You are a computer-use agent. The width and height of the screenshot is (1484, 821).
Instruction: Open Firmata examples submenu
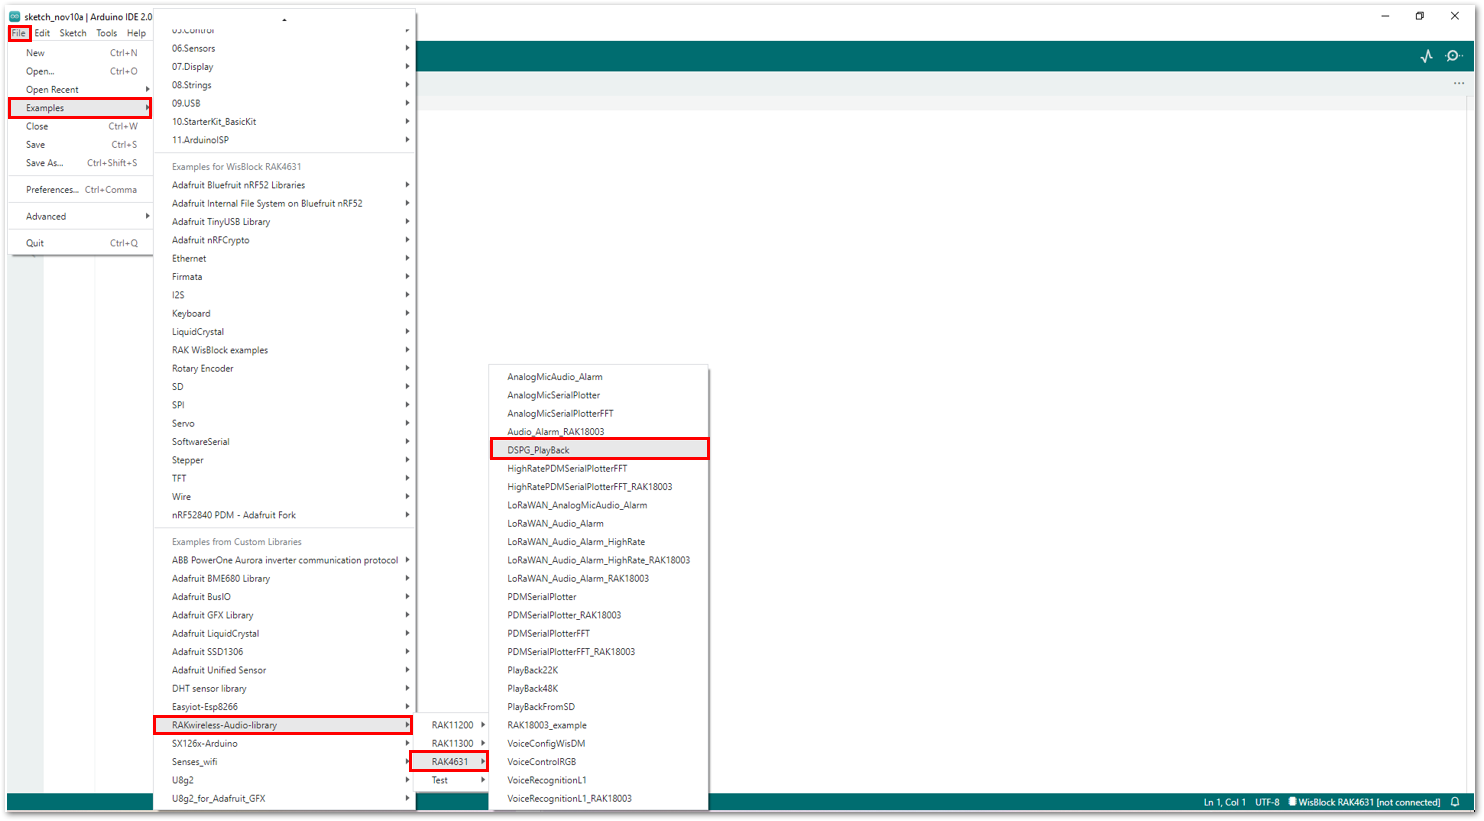coord(285,277)
